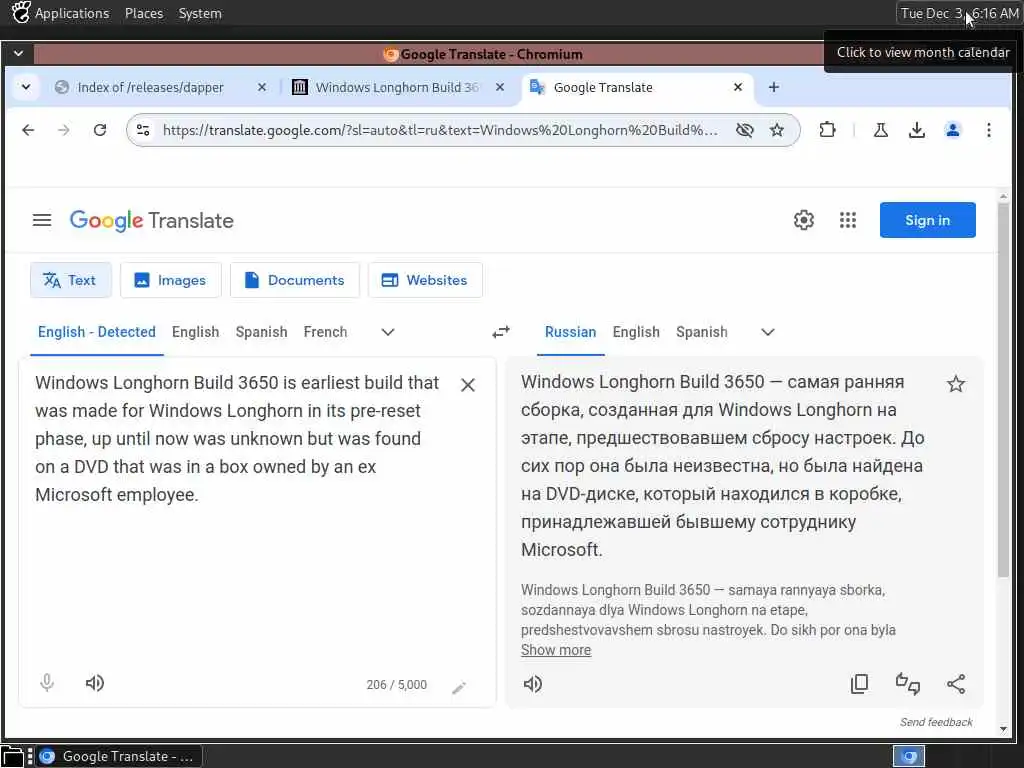
Task: Click the show desktop icon in bottom panel
Action: click(x=12, y=756)
